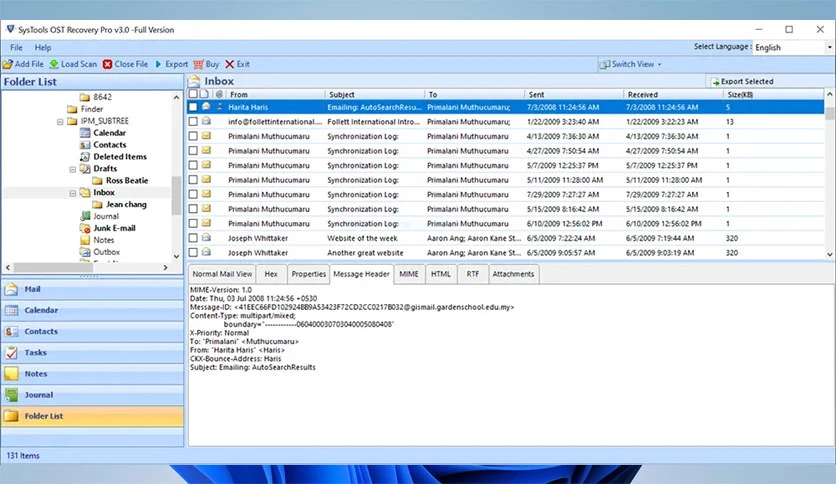Viewport: 836px width, 484px height.
Task: Click the Exit red X icon
Action: click(x=229, y=64)
